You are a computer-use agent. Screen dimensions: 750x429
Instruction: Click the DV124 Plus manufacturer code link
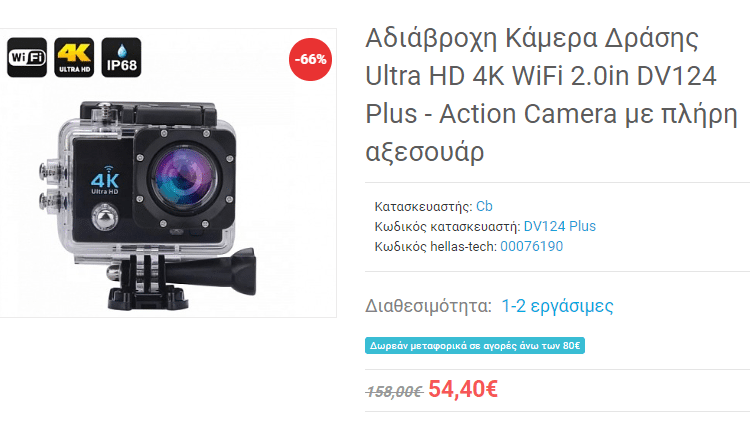coord(560,226)
